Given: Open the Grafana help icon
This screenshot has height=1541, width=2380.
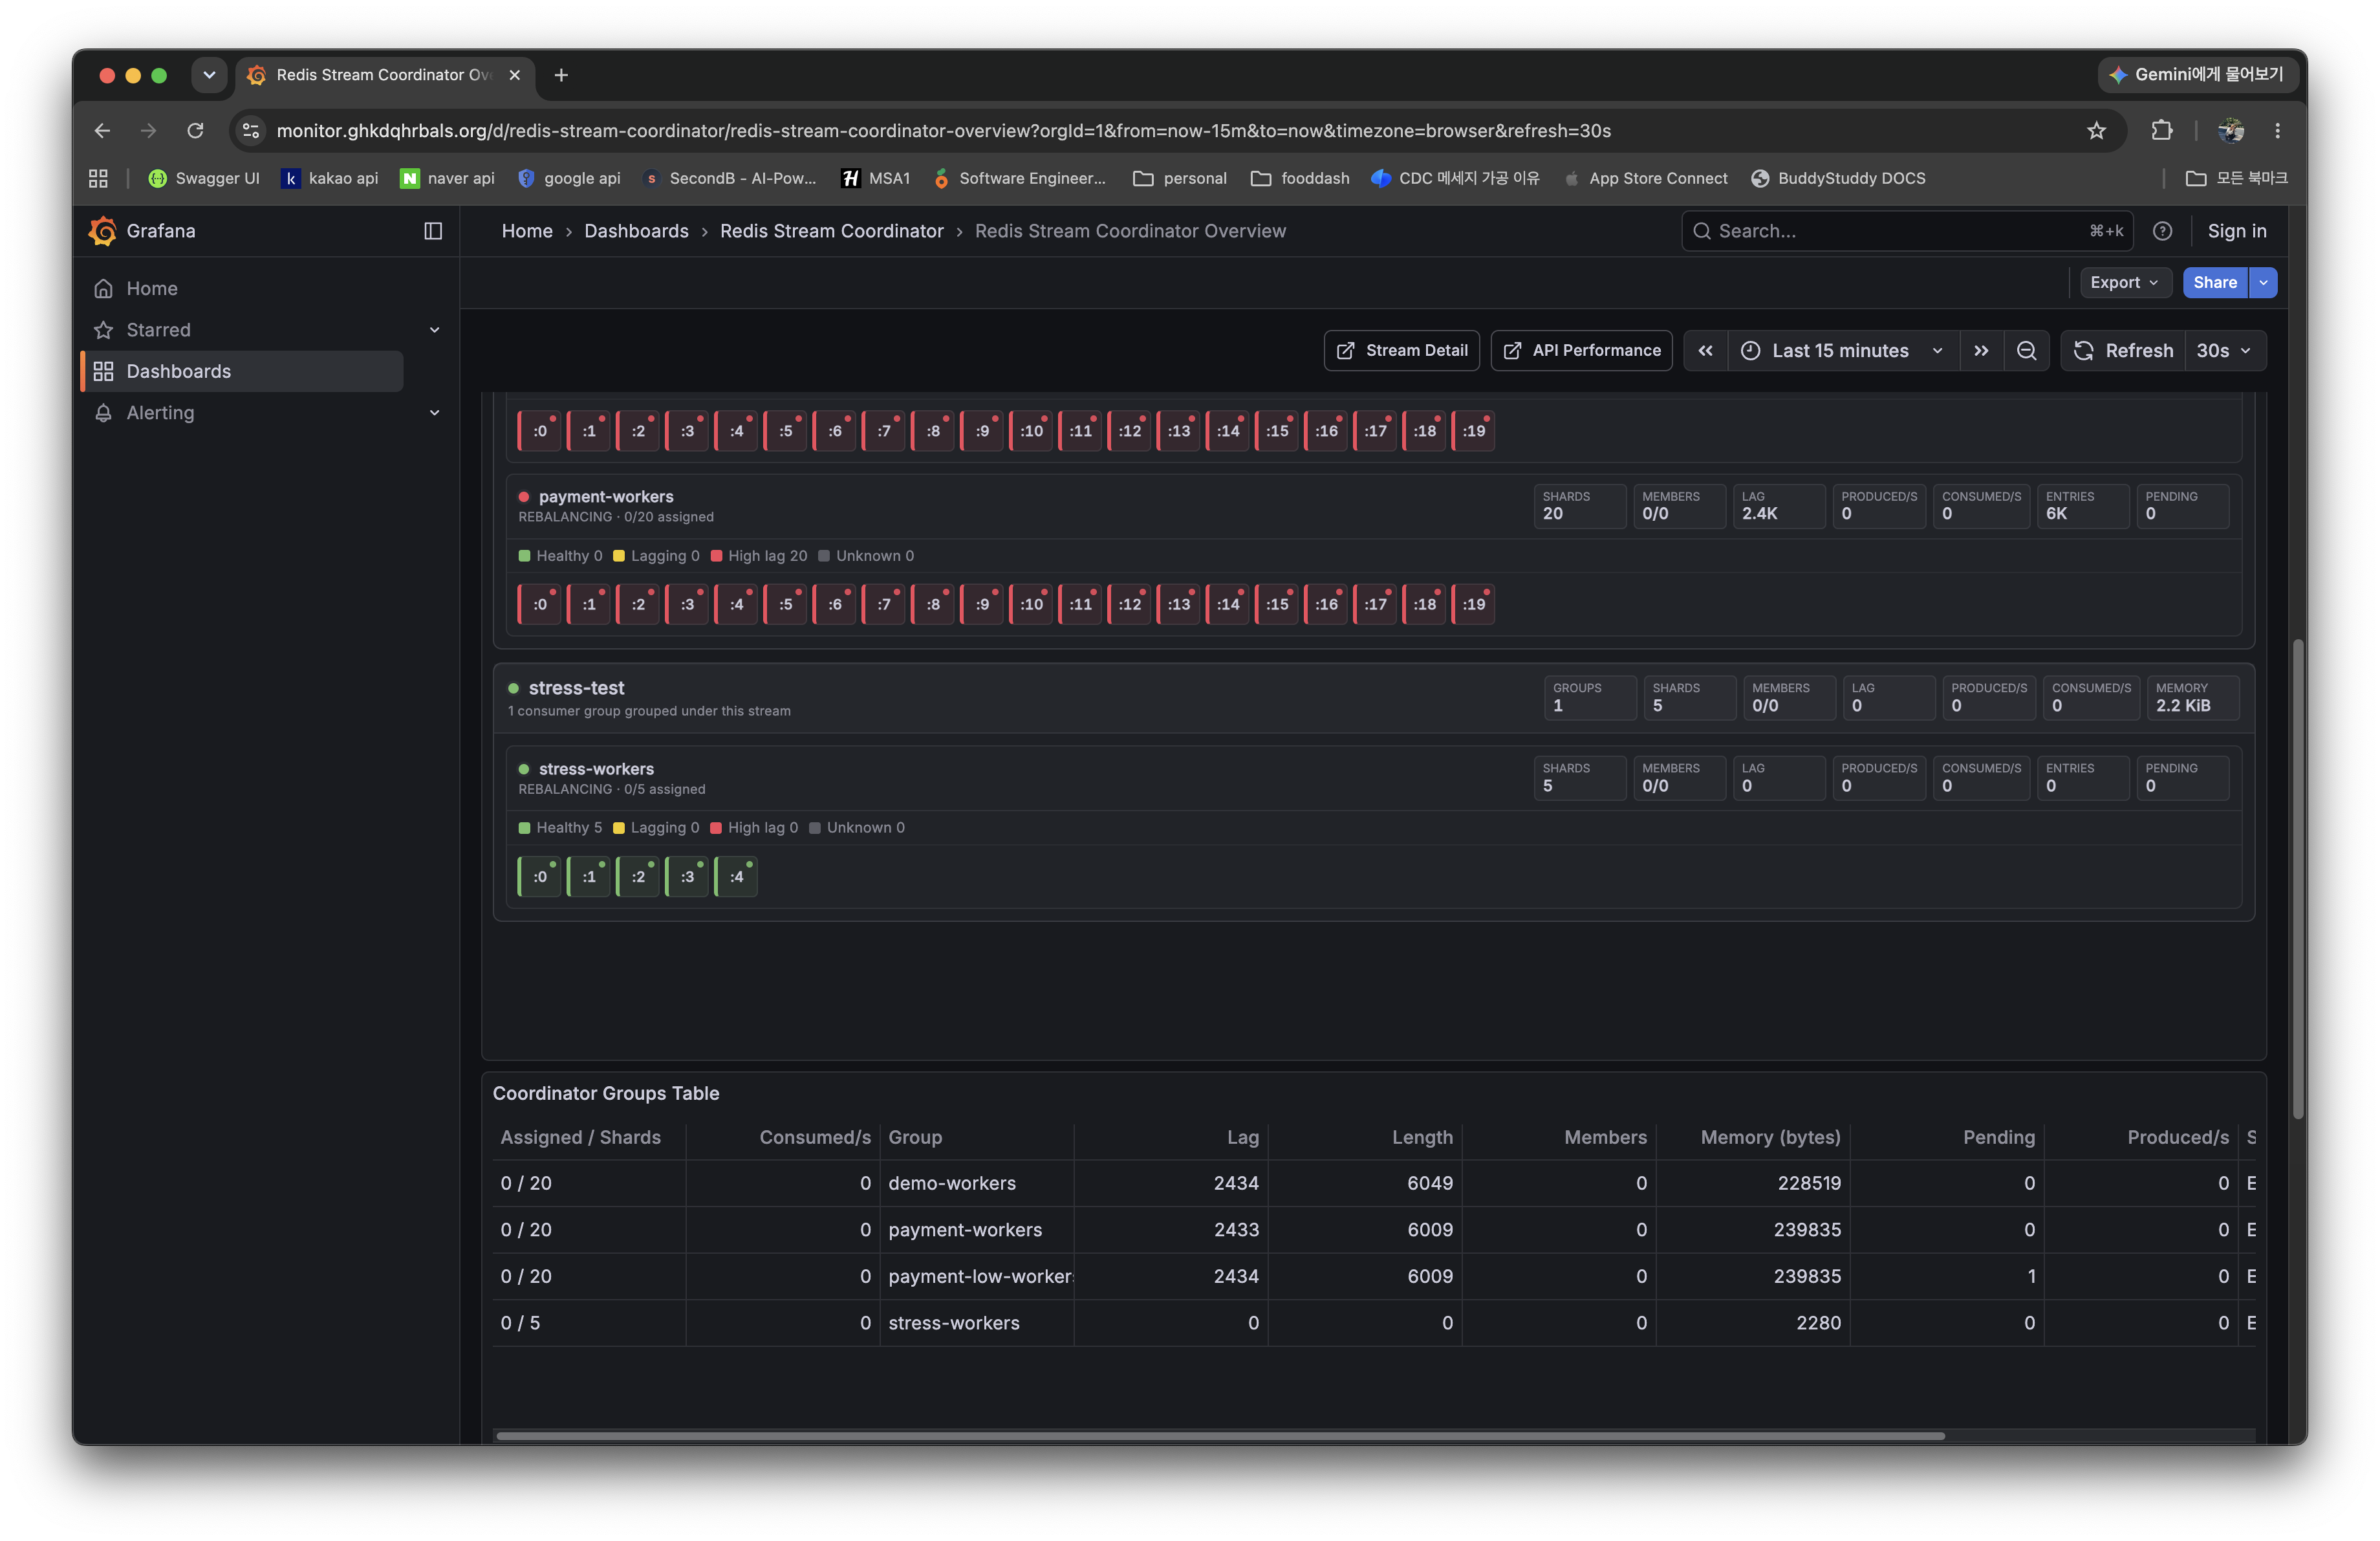Looking at the screenshot, I should [x=2162, y=231].
